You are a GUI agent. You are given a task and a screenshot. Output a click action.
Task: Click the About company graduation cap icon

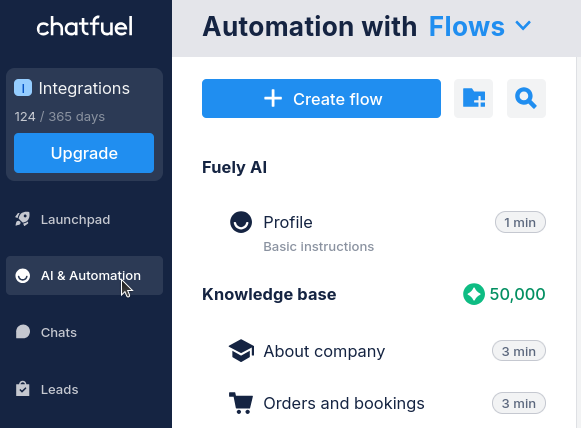241,351
